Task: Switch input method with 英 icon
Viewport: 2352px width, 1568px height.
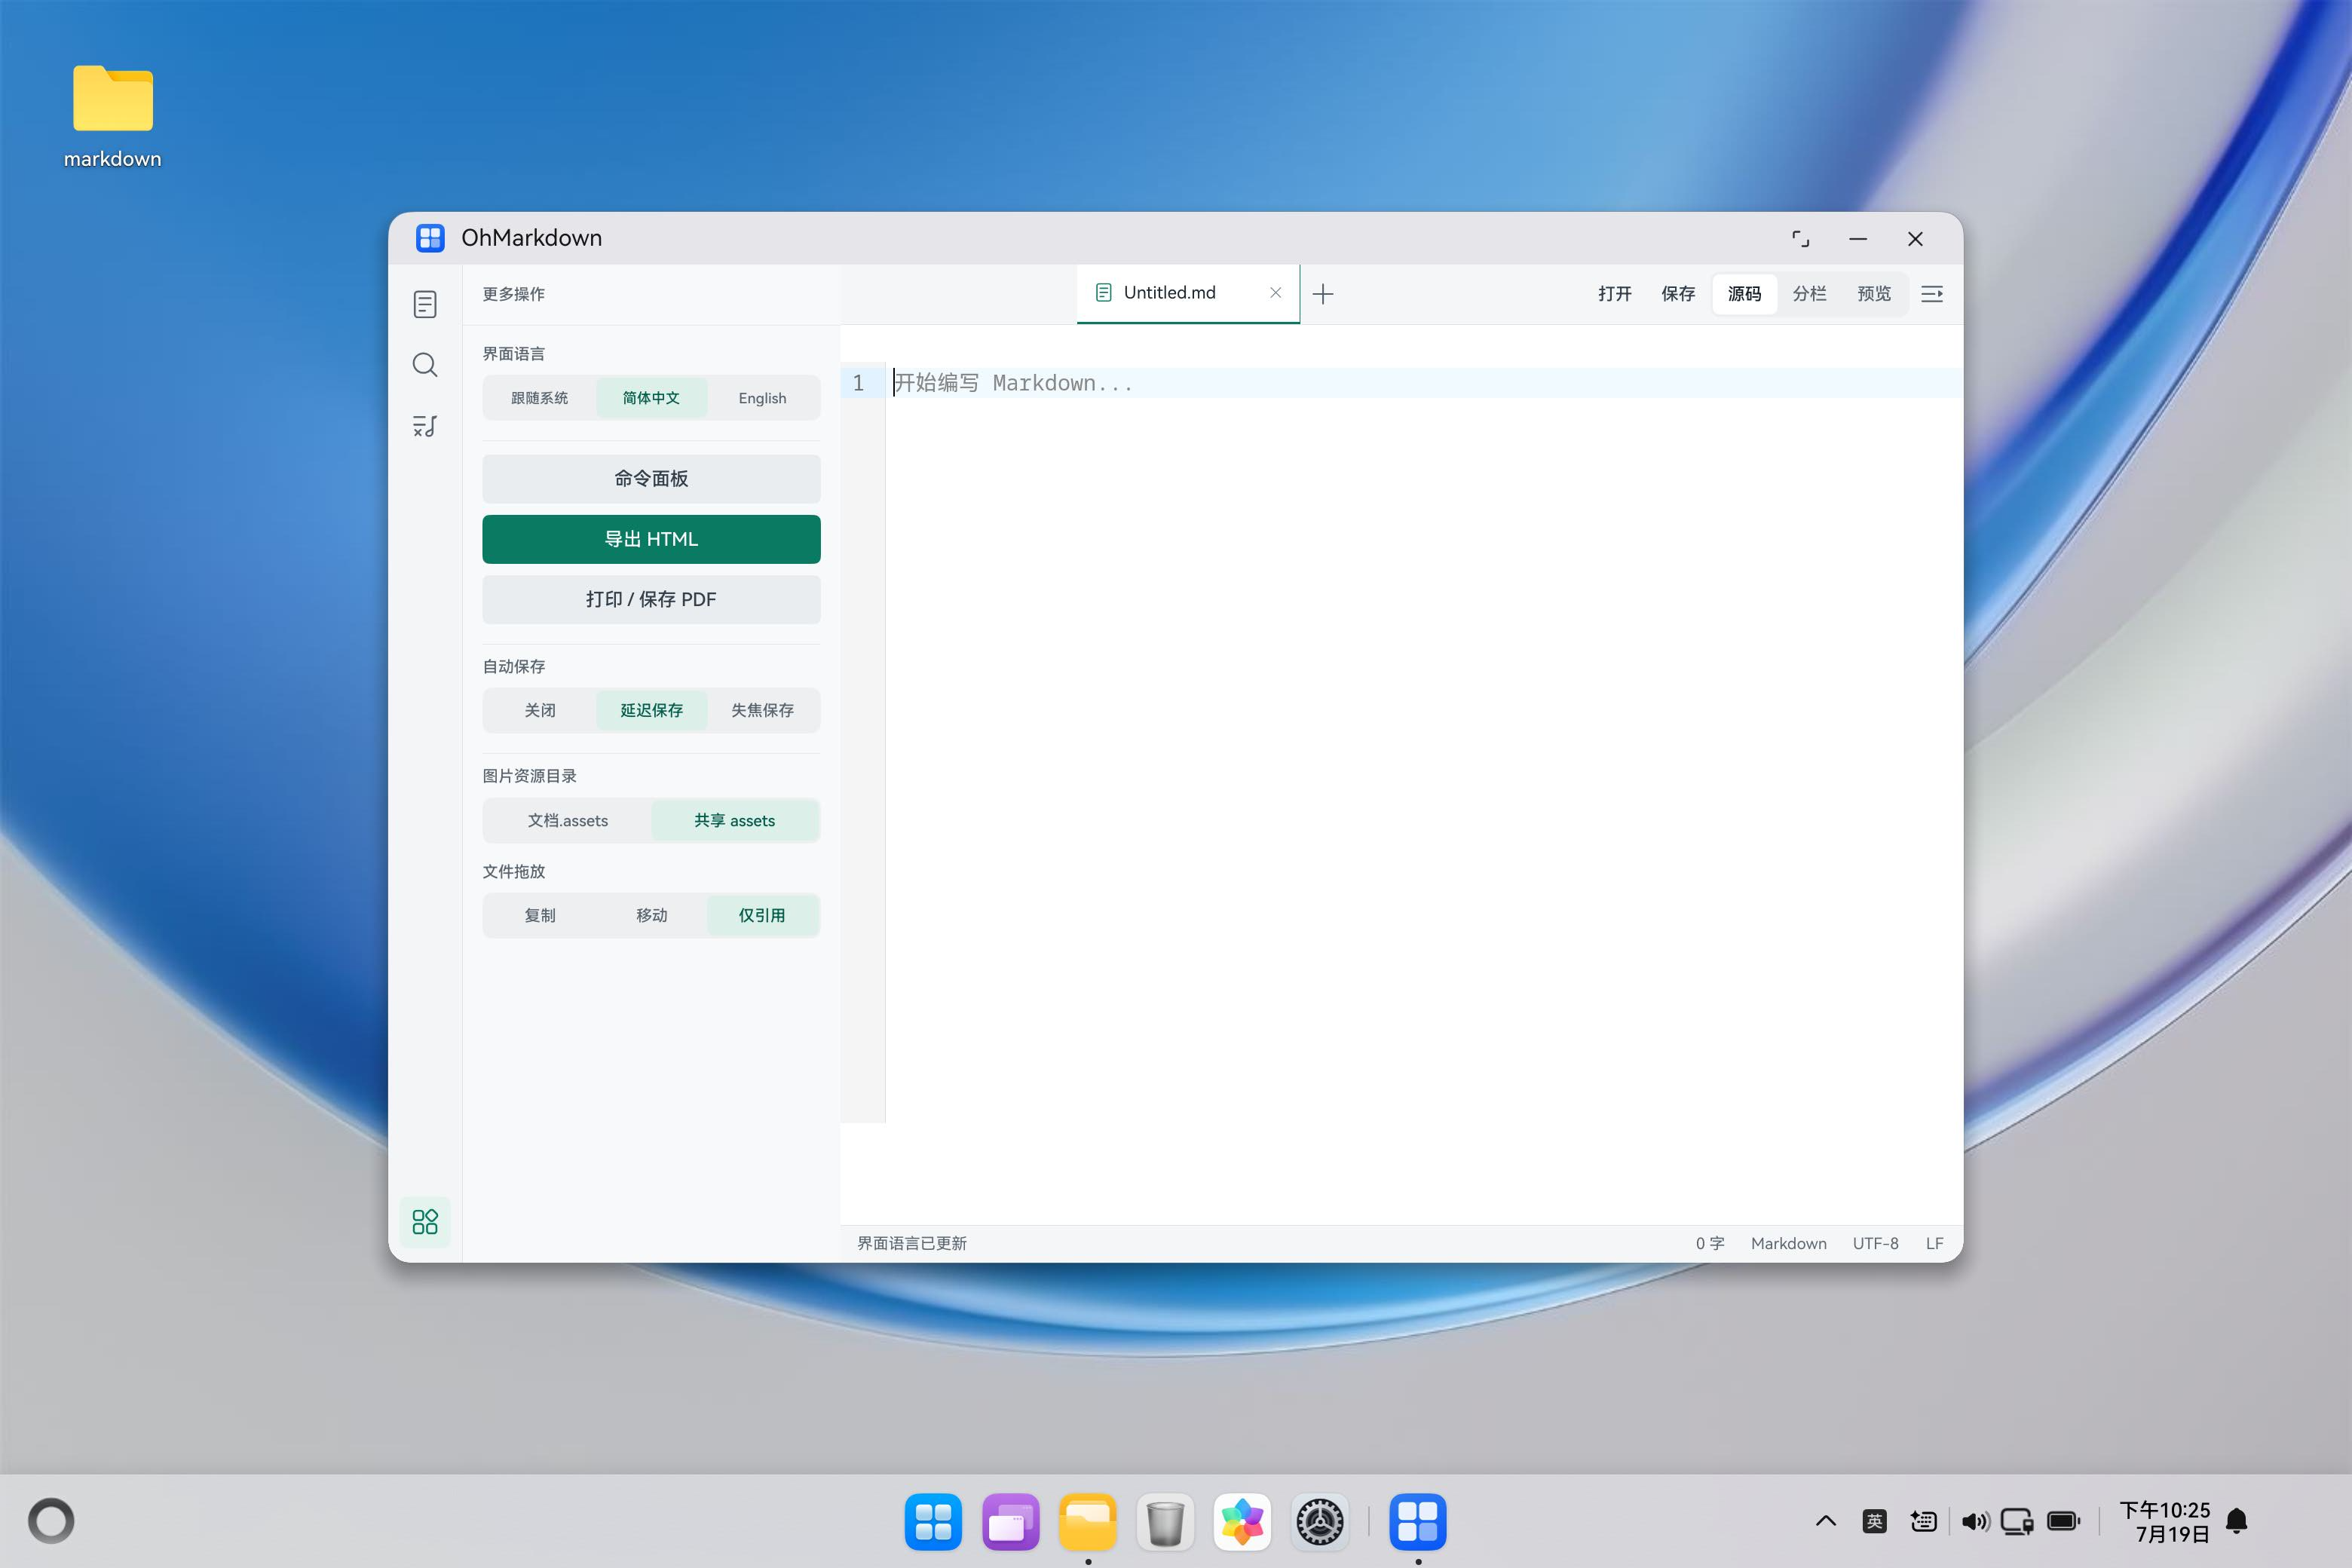Action: [x=1875, y=1522]
